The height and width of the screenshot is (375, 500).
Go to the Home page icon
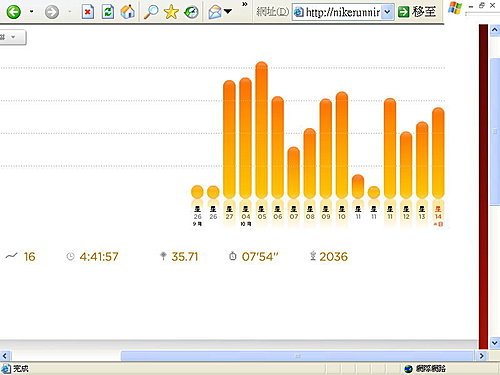[128, 12]
